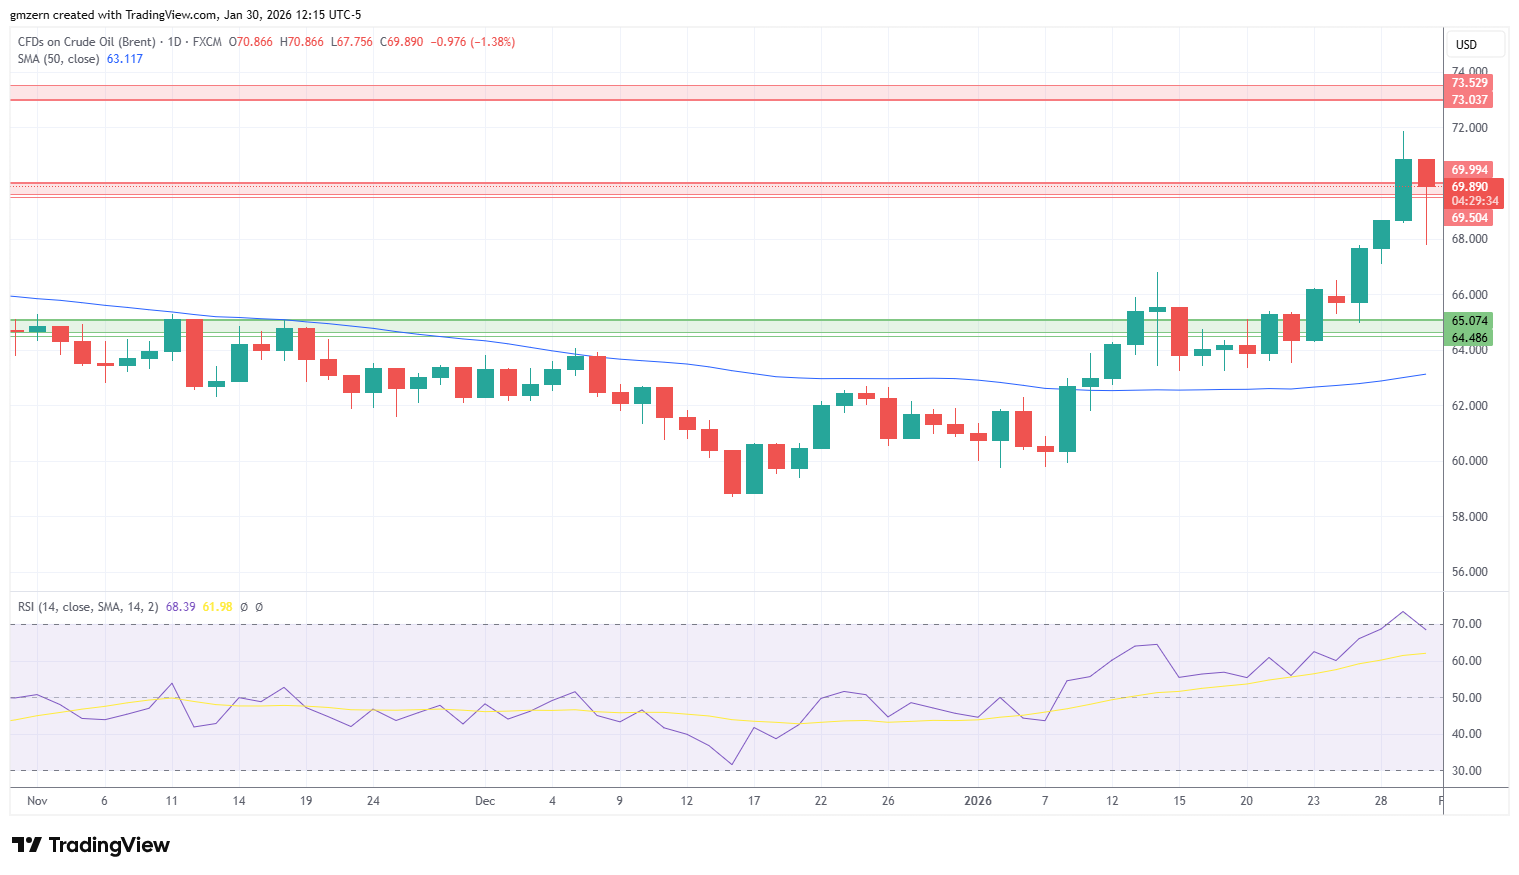Click the low price L67.756

point(352,42)
